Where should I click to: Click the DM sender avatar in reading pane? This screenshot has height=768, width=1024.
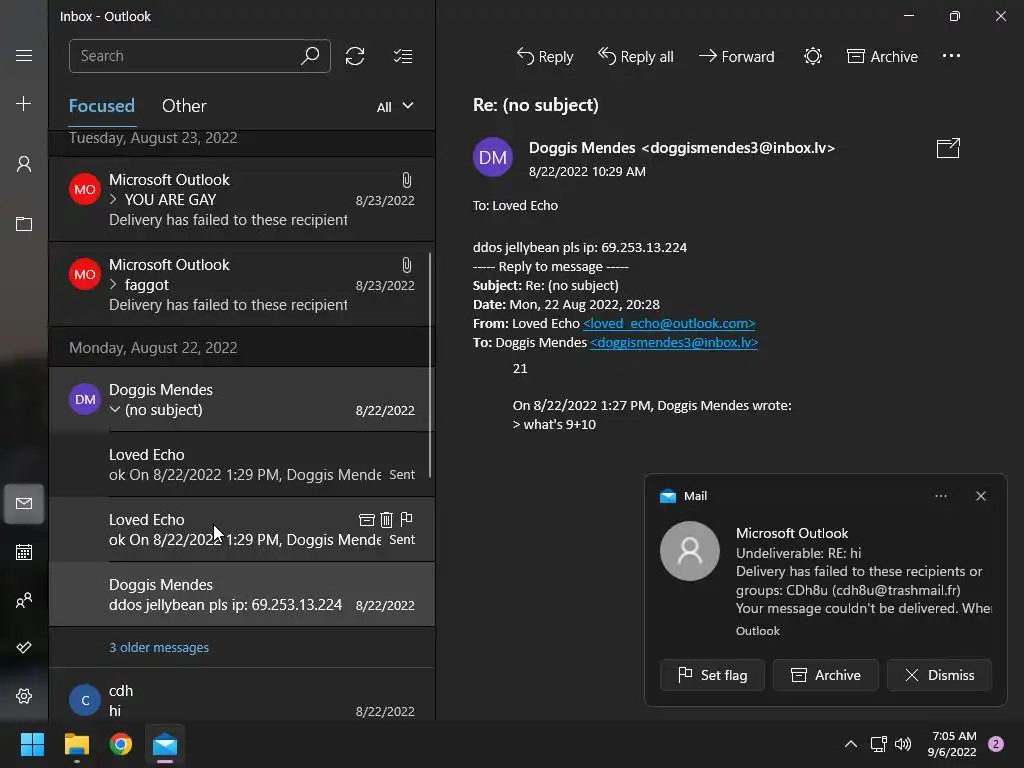(492, 157)
